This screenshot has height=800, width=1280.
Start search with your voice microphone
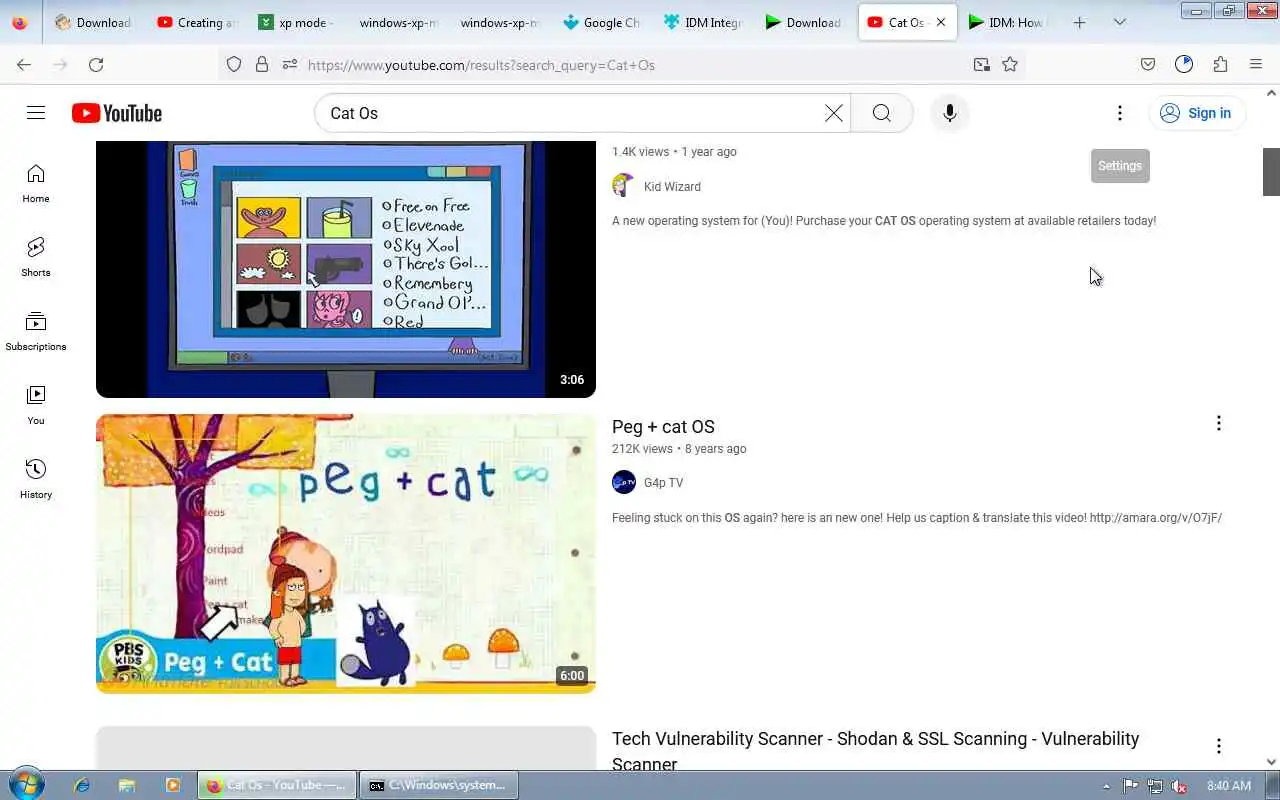(950, 113)
